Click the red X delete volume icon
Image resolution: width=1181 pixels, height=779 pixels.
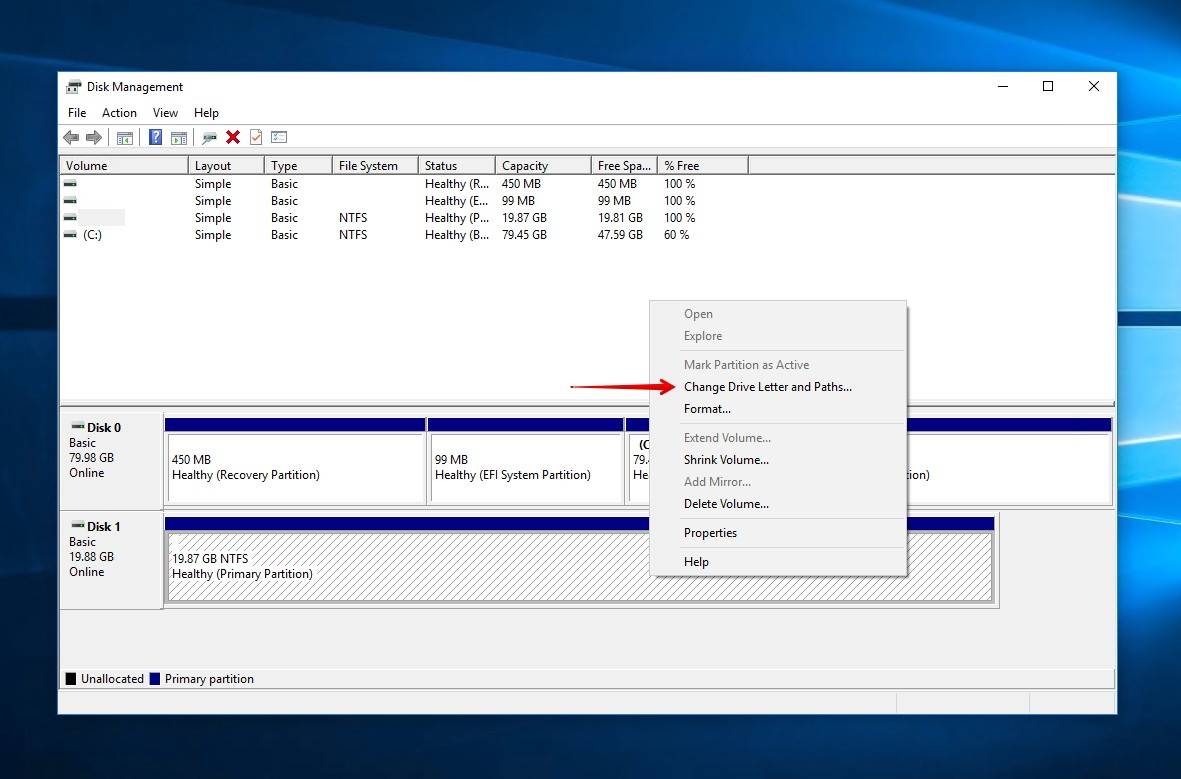click(x=233, y=137)
